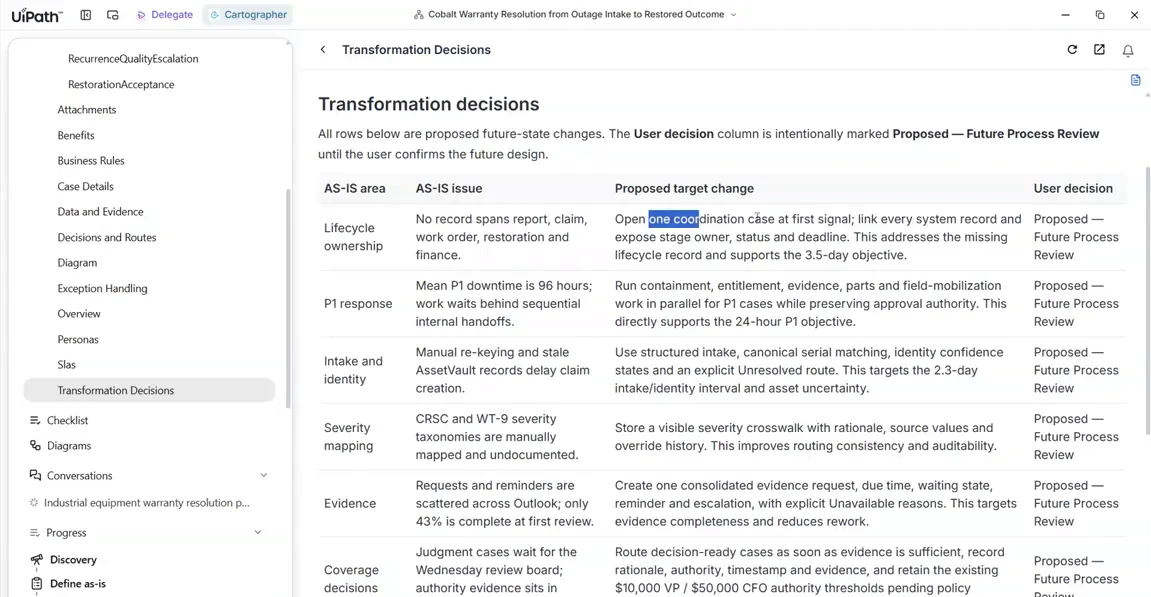Open Exception Handling section

coord(102,289)
